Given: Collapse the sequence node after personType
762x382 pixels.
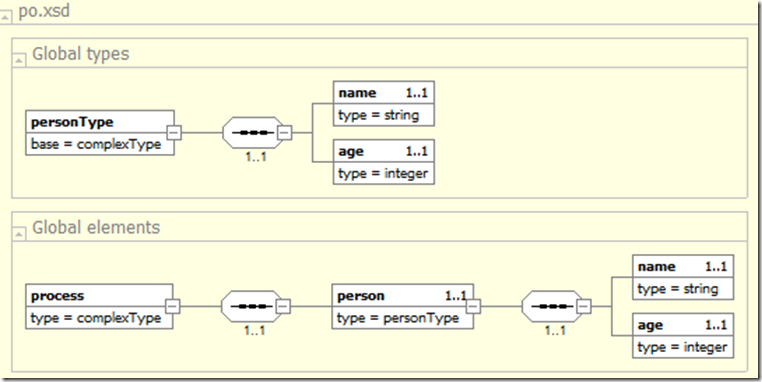Looking at the screenshot, I should [x=285, y=132].
